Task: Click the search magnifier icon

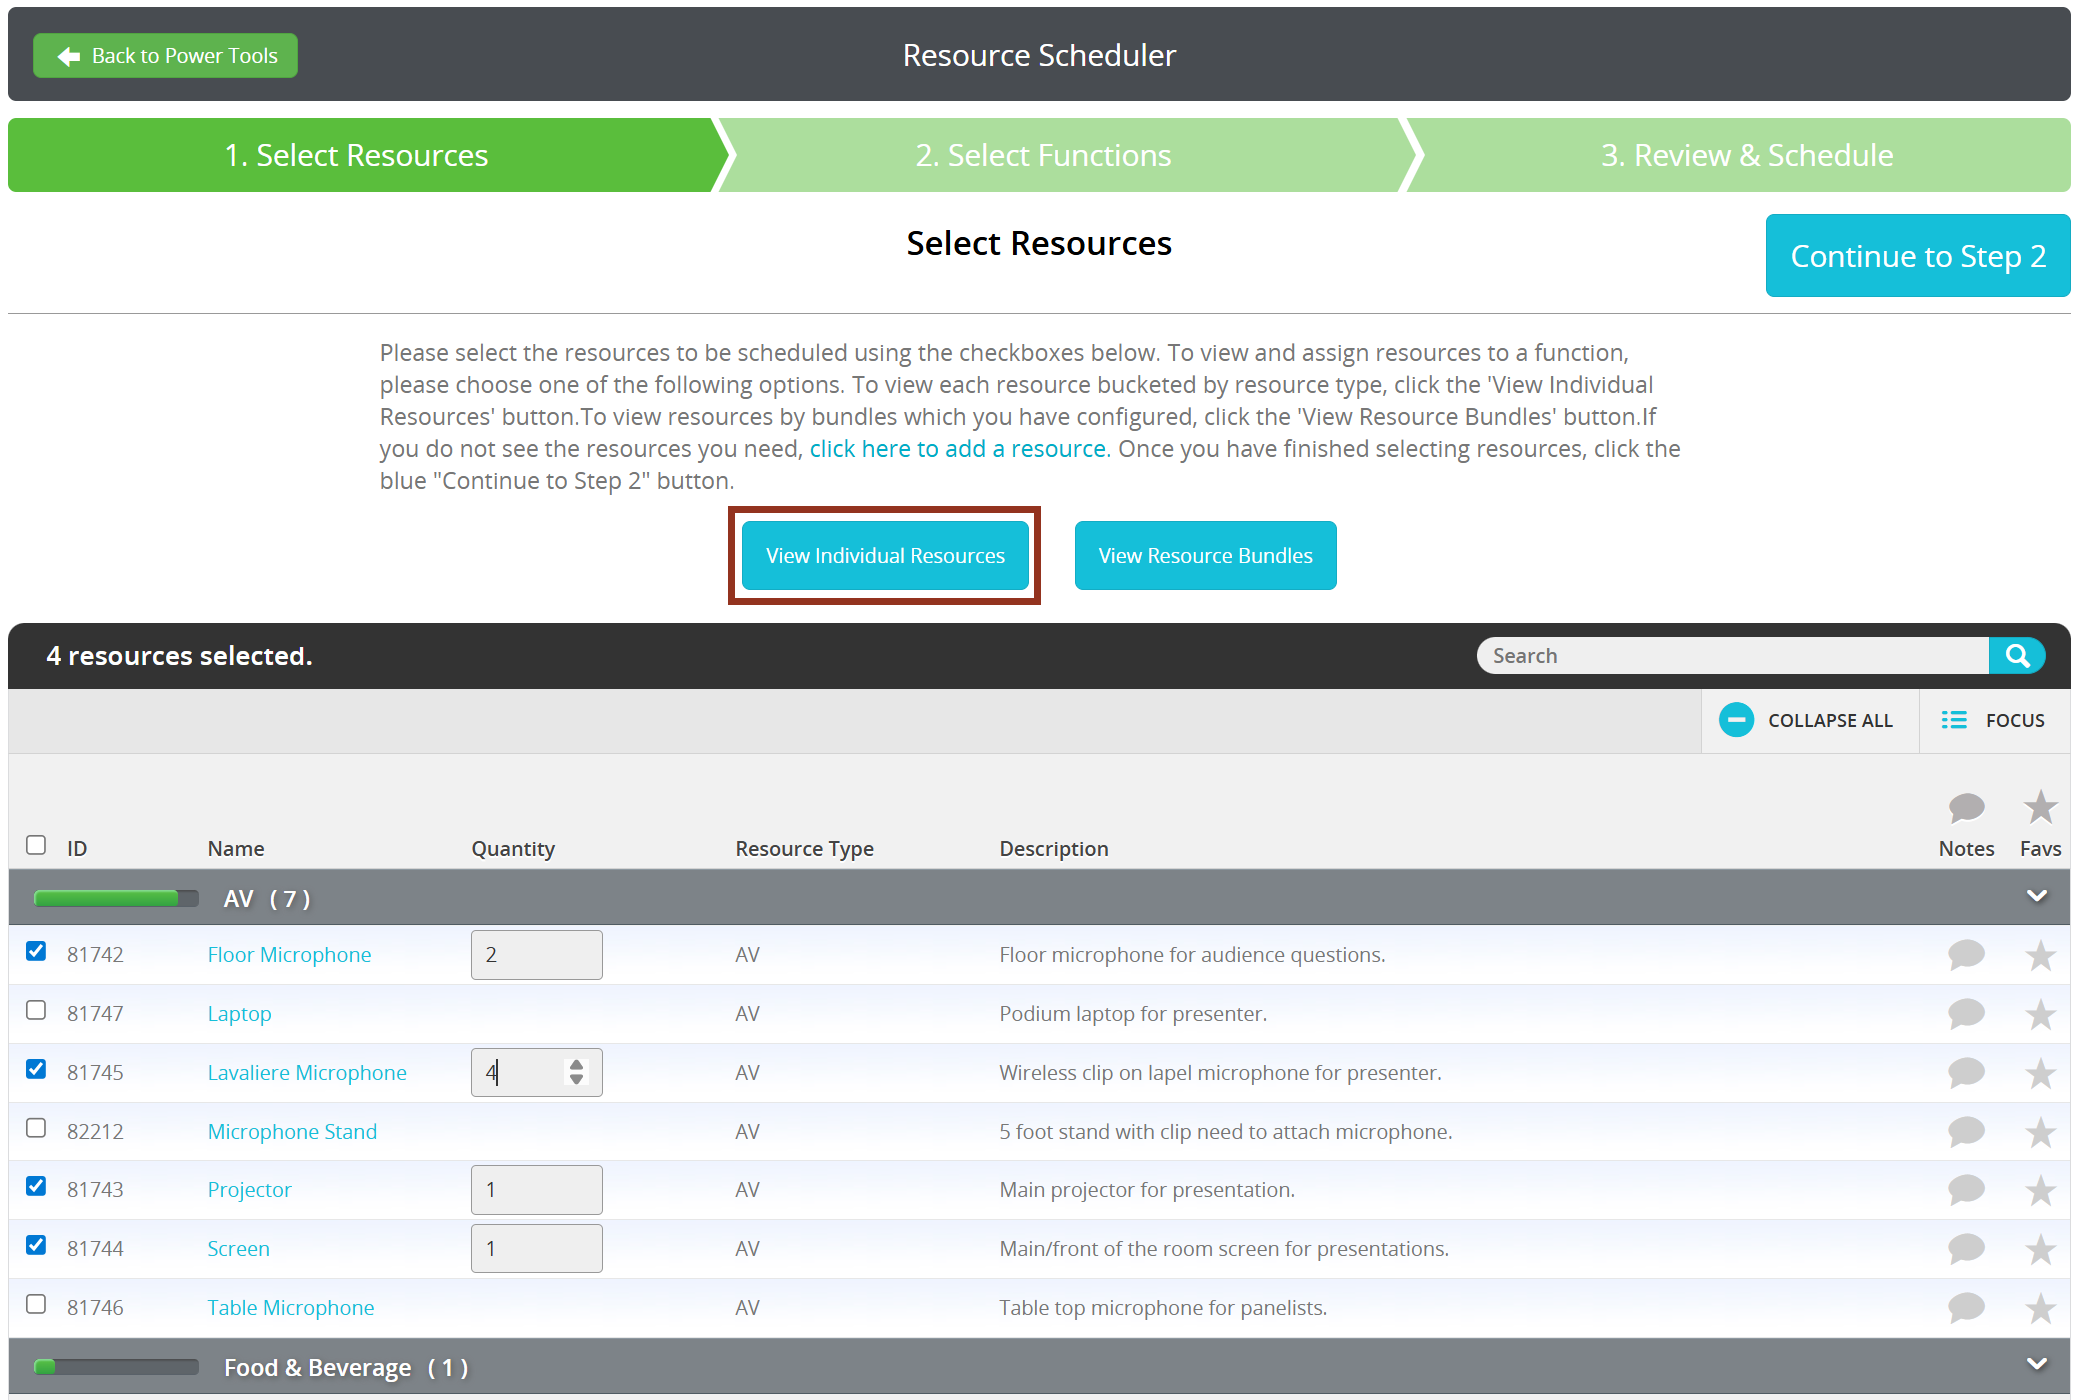Action: pos(2016,656)
